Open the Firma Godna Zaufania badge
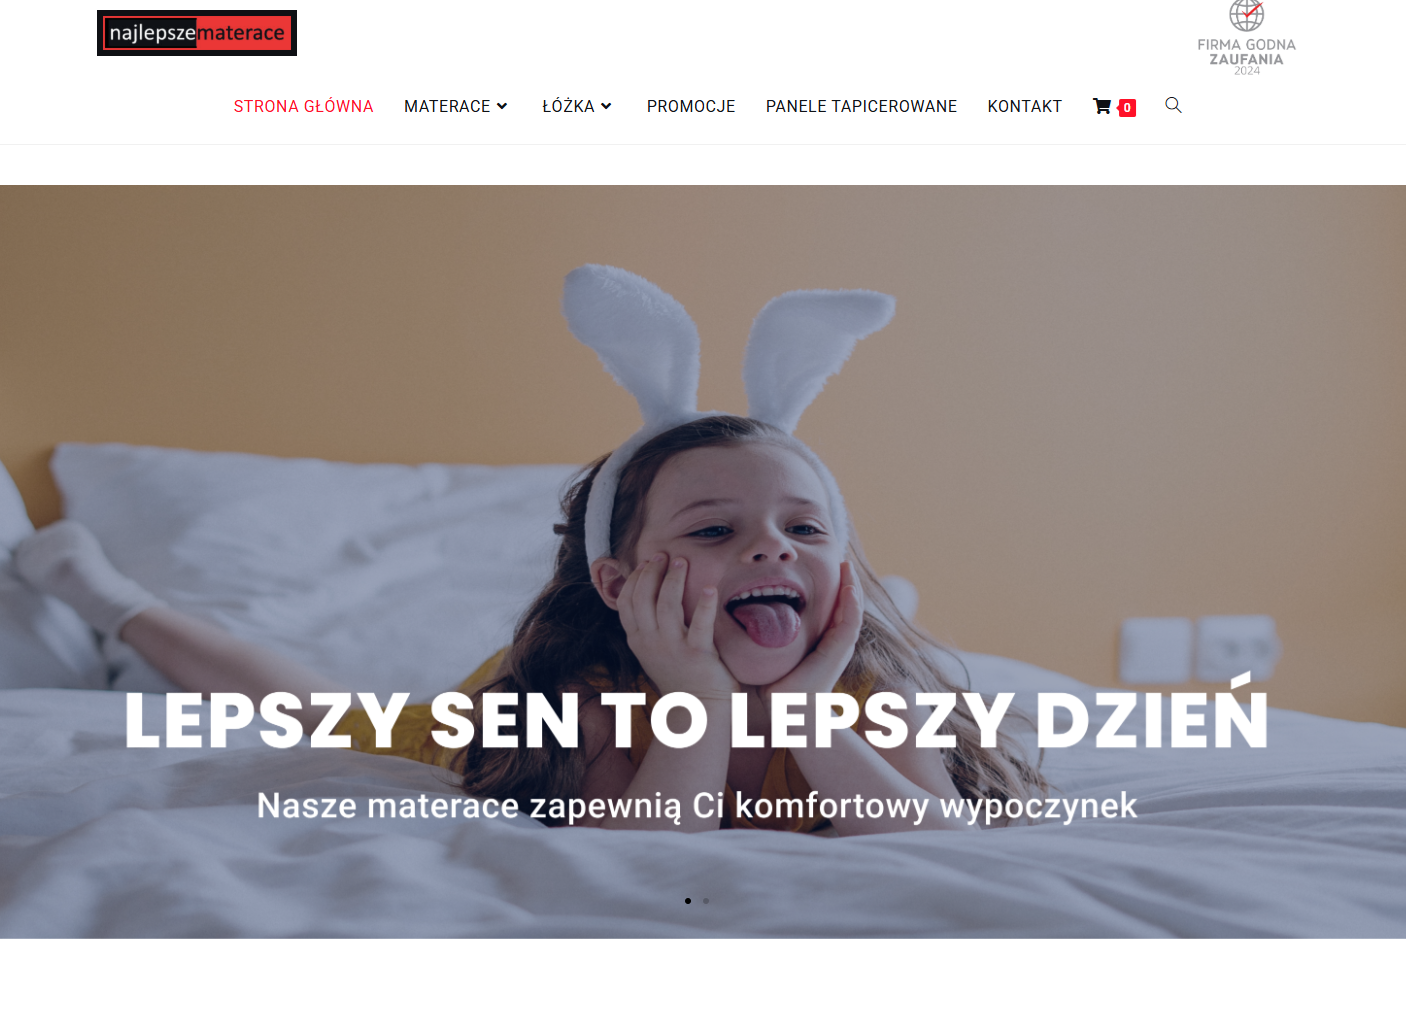This screenshot has height=1022, width=1406. click(1246, 38)
